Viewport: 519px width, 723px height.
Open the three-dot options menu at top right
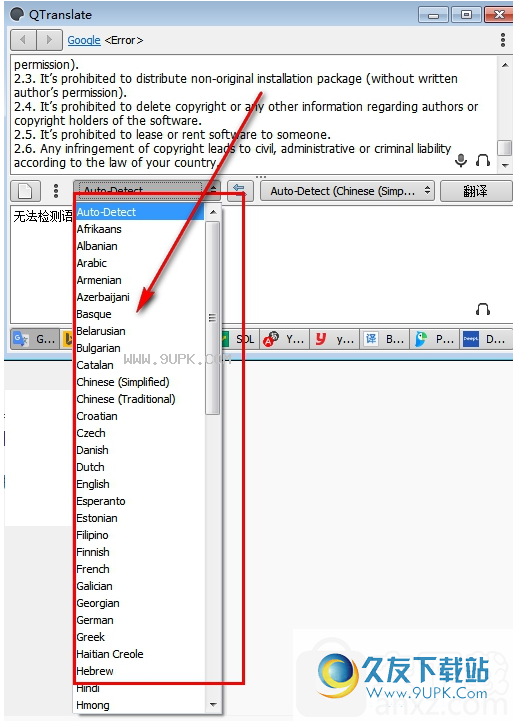coord(503,40)
